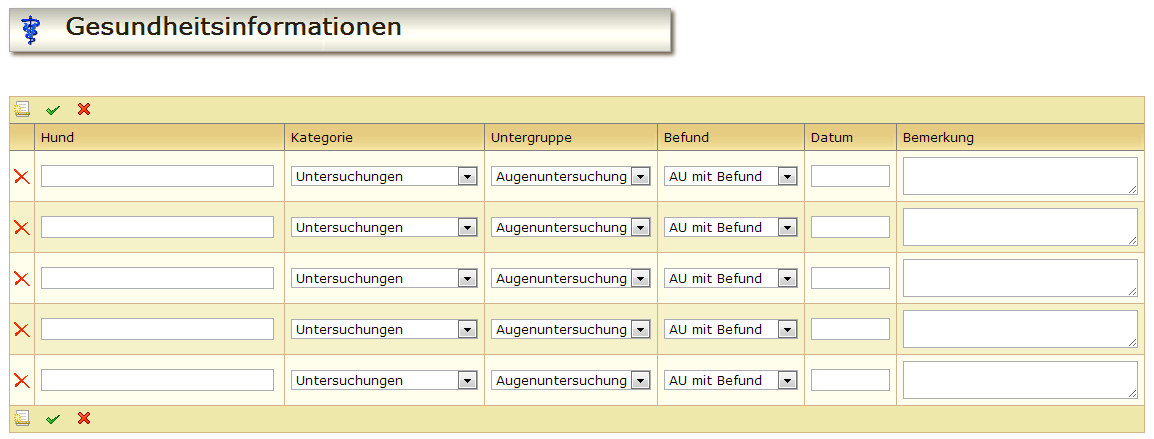Screen dimensions: 1154x439
Task: Focus the fifth row Hund input field
Action: click(x=157, y=381)
